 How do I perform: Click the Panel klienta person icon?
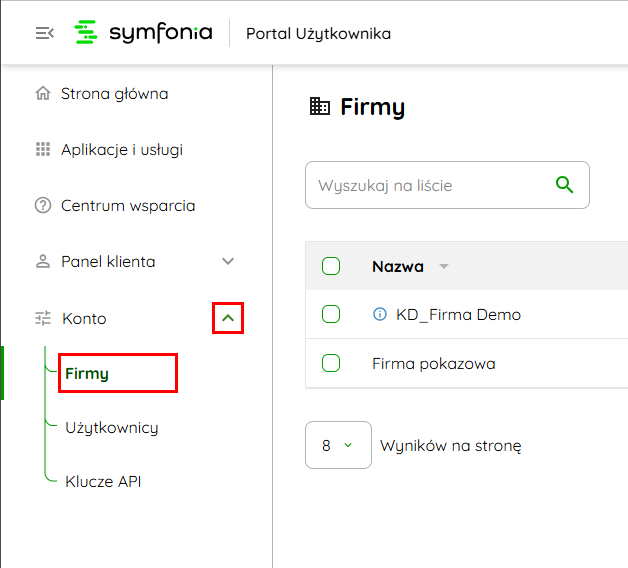[x=43, y=262]
